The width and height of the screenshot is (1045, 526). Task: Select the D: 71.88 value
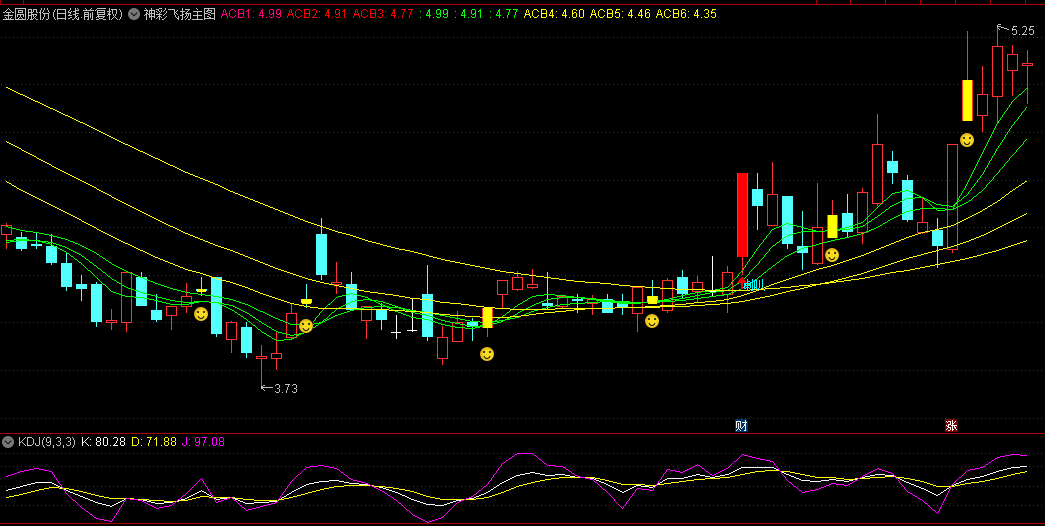[154, 441]
